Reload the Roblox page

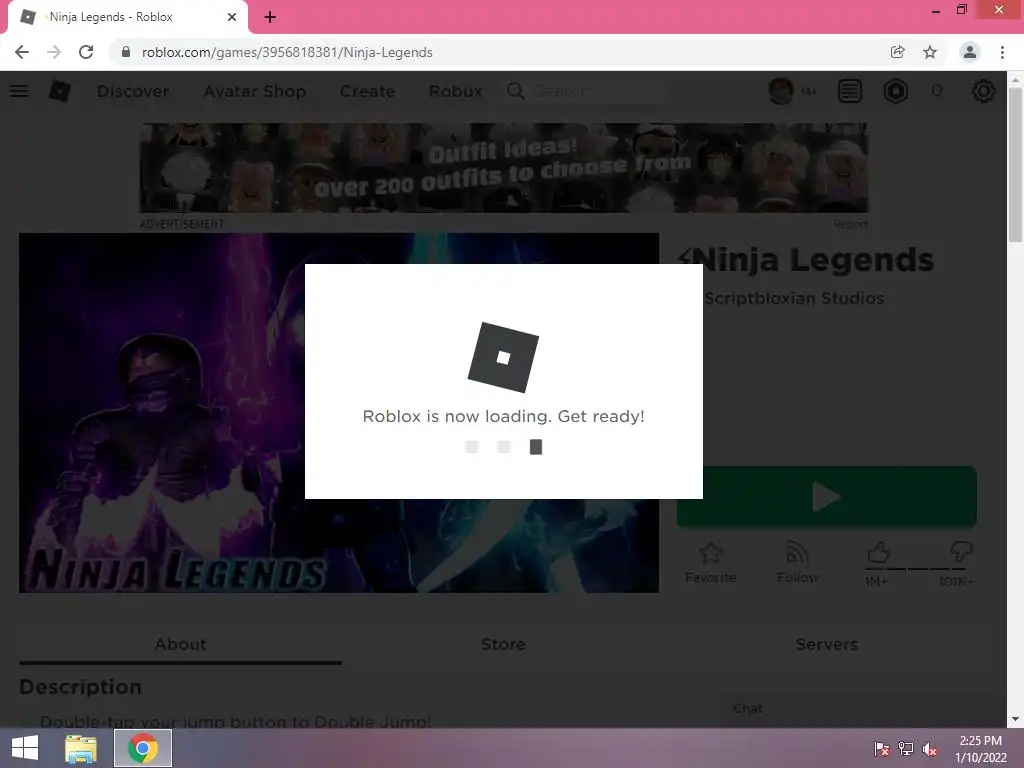click(86, 52)
